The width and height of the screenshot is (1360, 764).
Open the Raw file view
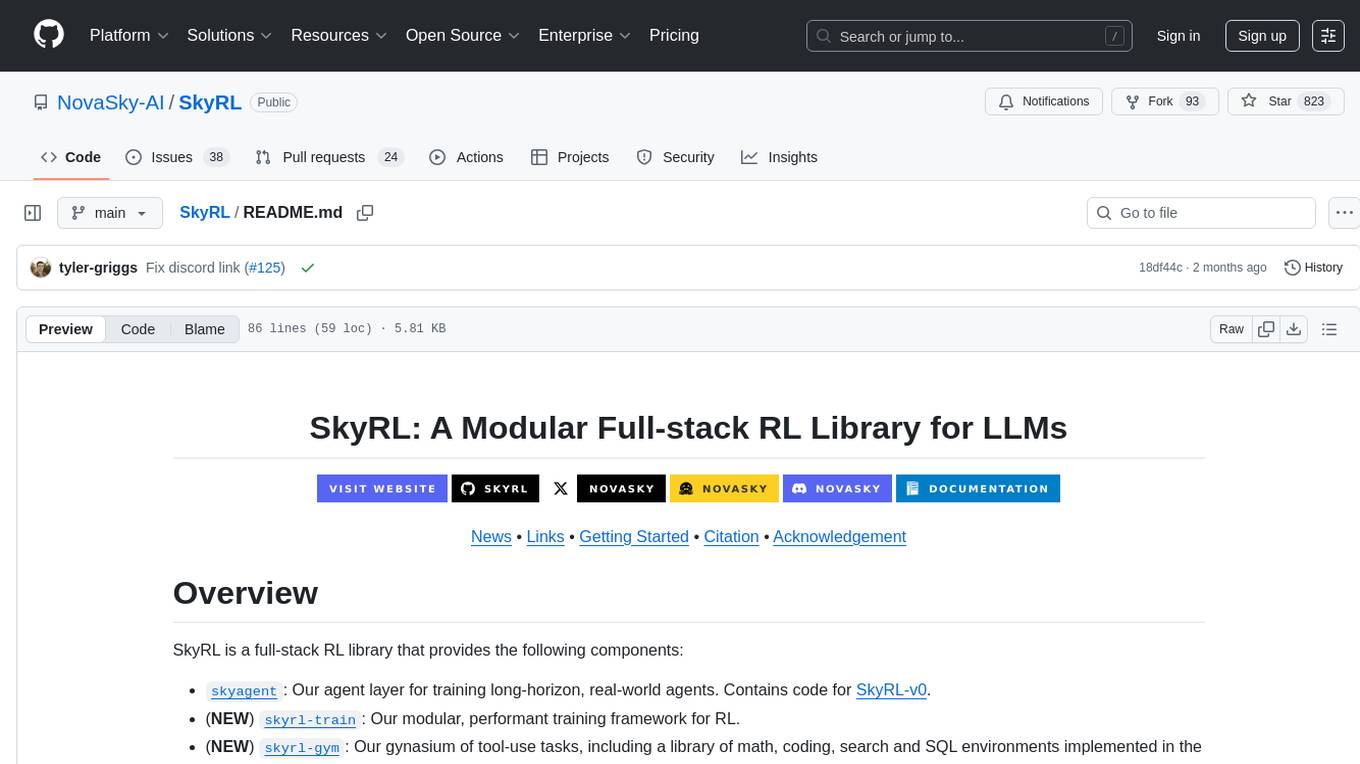1231,329
